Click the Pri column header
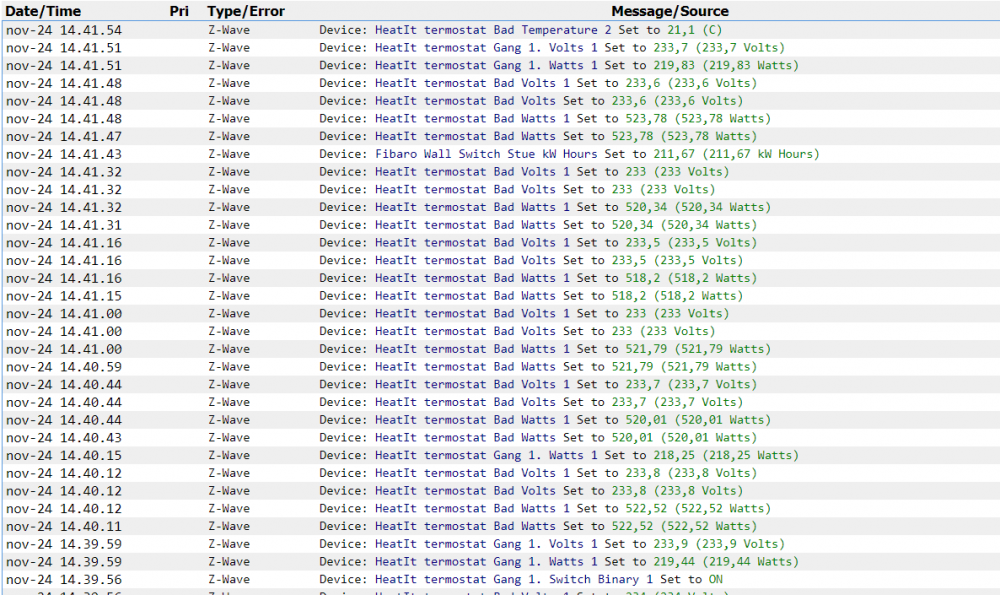 179,11
